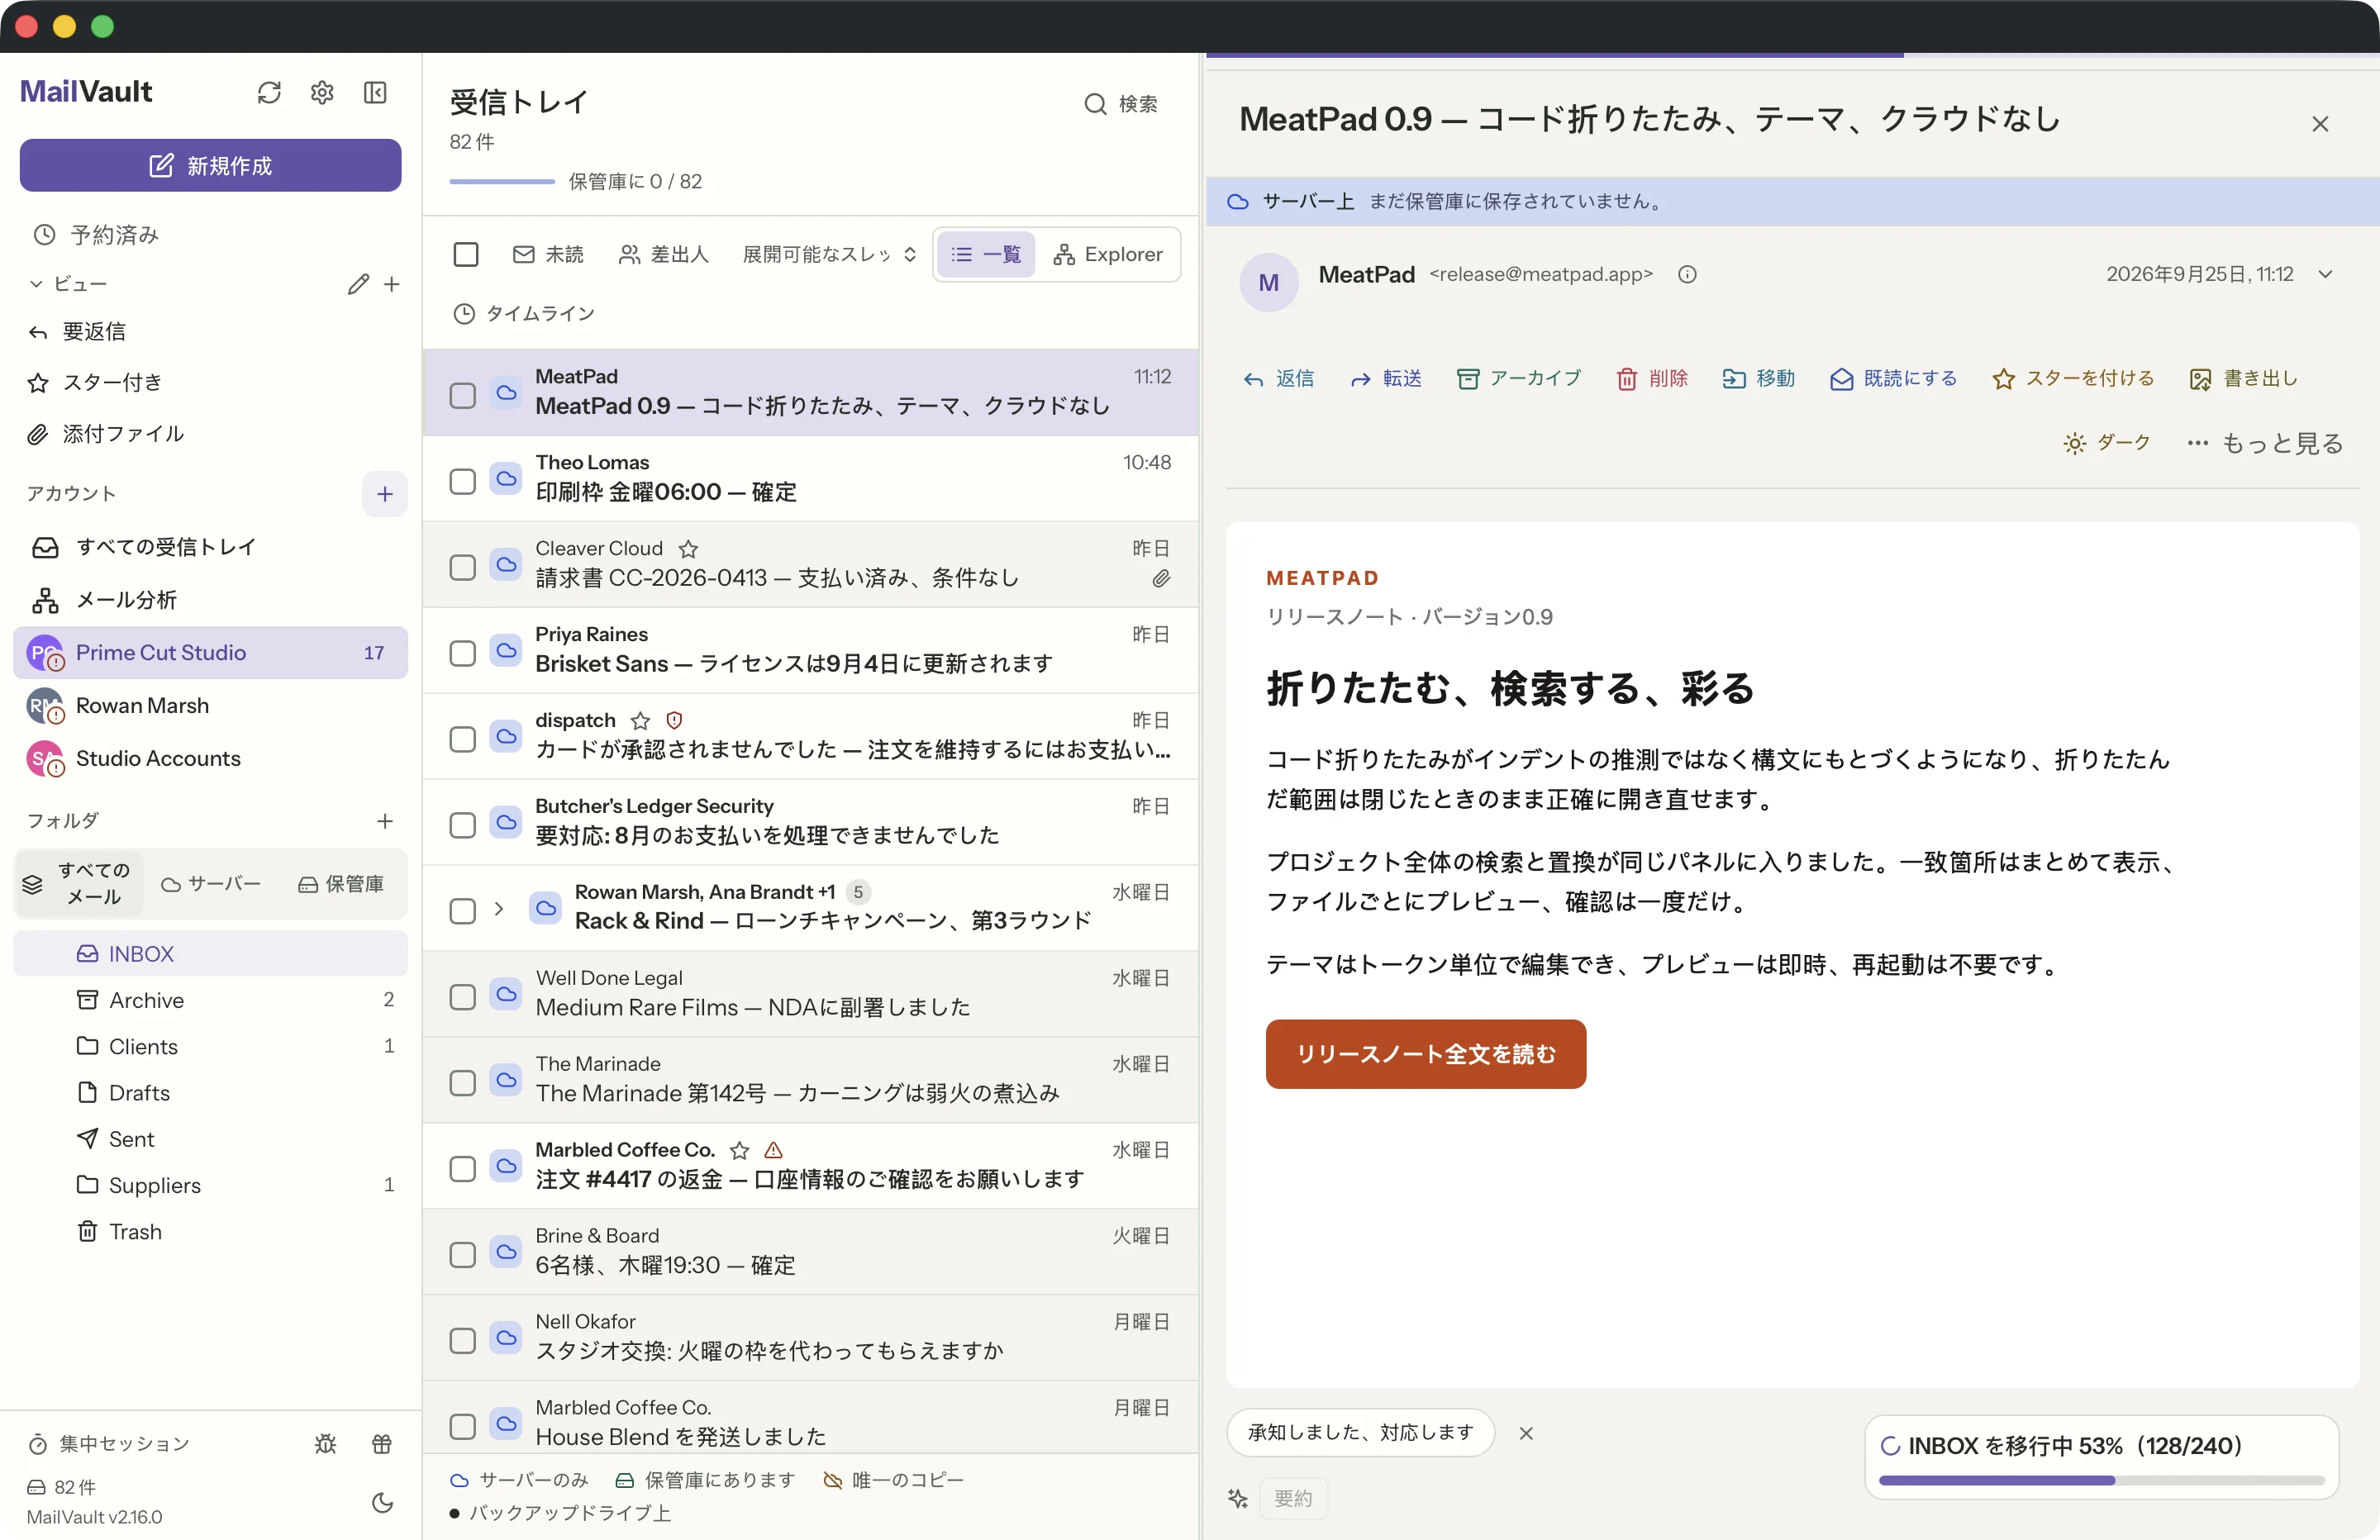Toggle the select-all checkbox in list toolbar
2380x1540 pixels.
tap(466, 255)
